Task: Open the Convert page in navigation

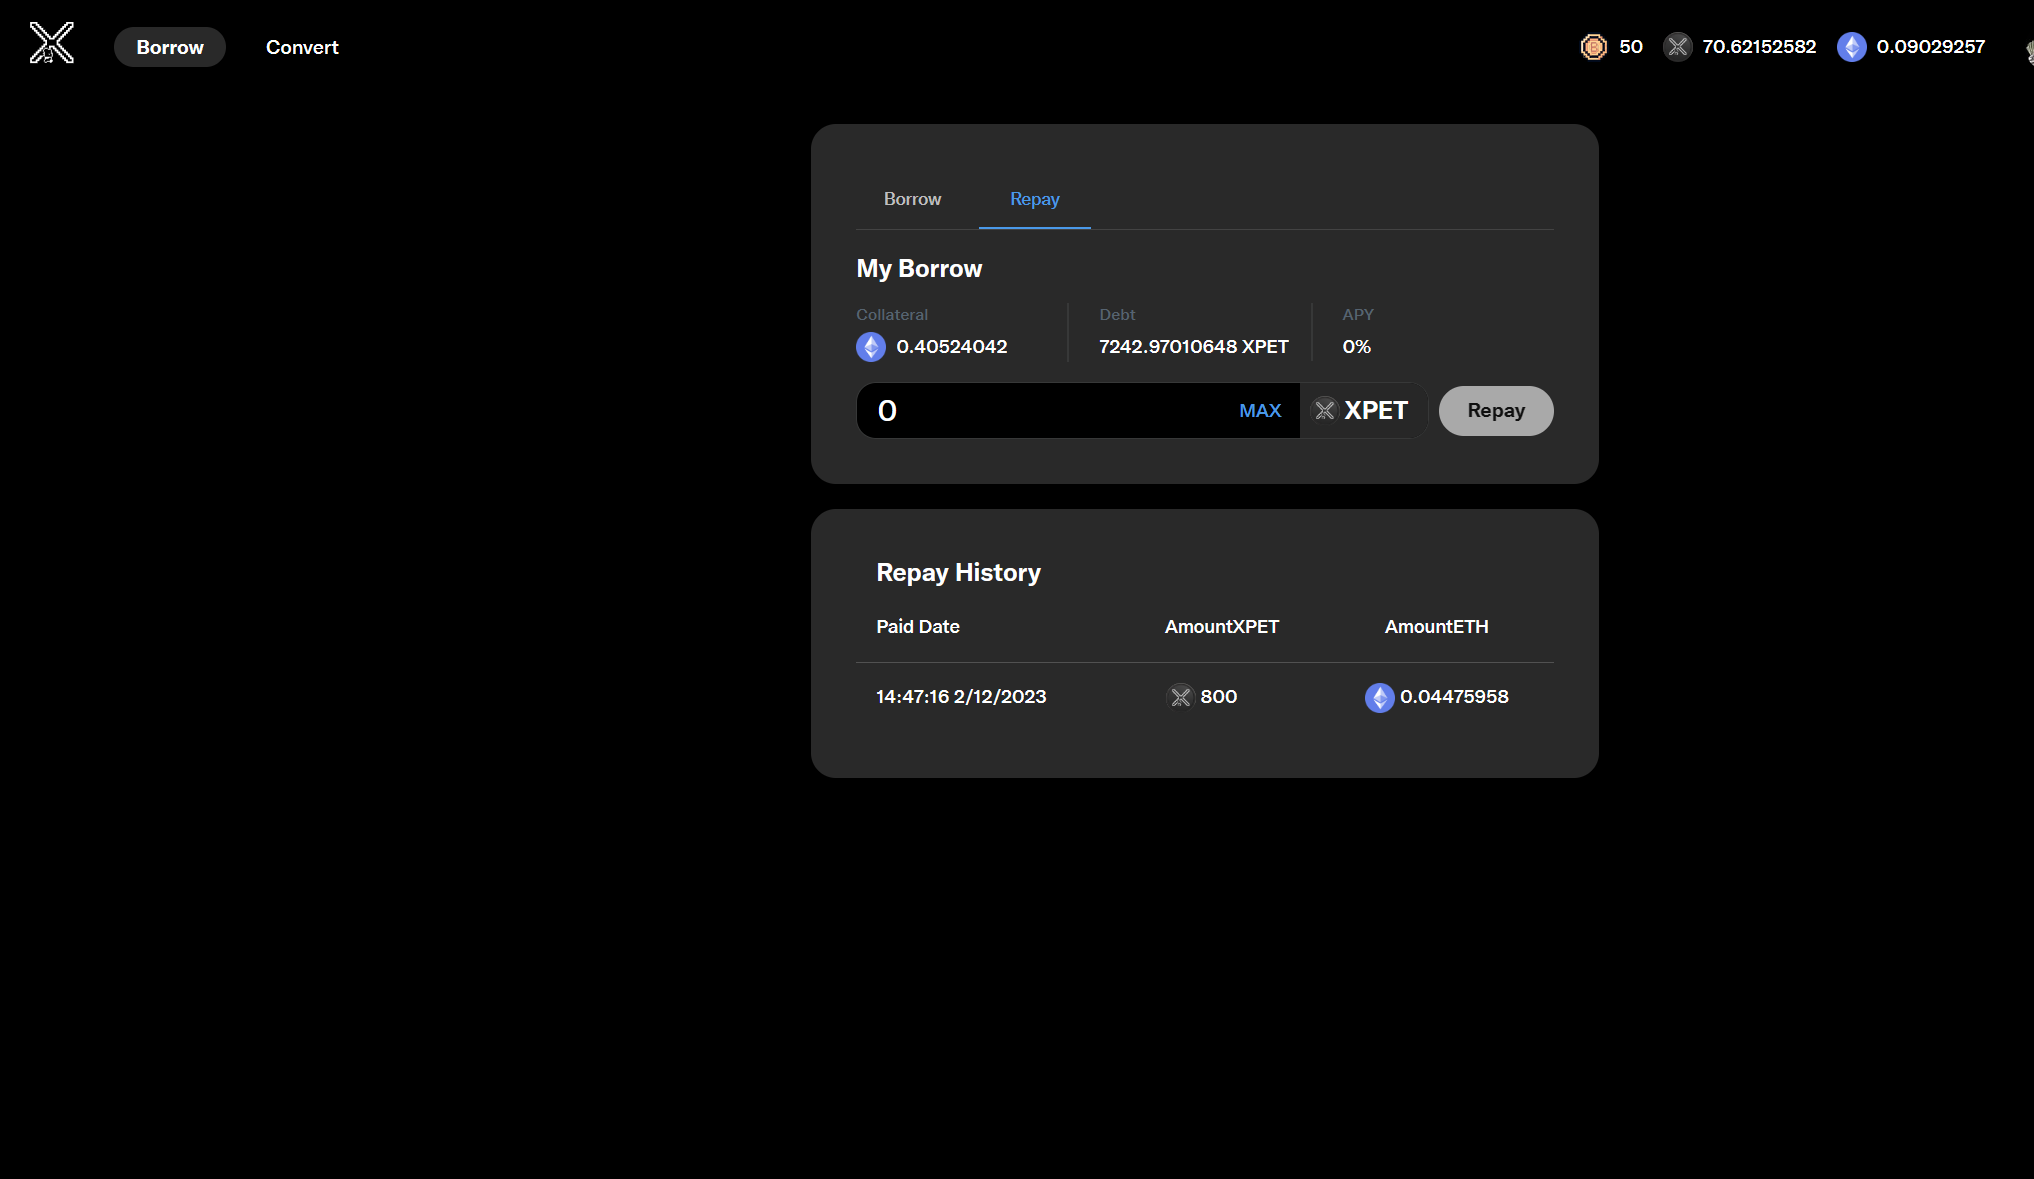Action: pyautogui.click(x=302, y=47)
